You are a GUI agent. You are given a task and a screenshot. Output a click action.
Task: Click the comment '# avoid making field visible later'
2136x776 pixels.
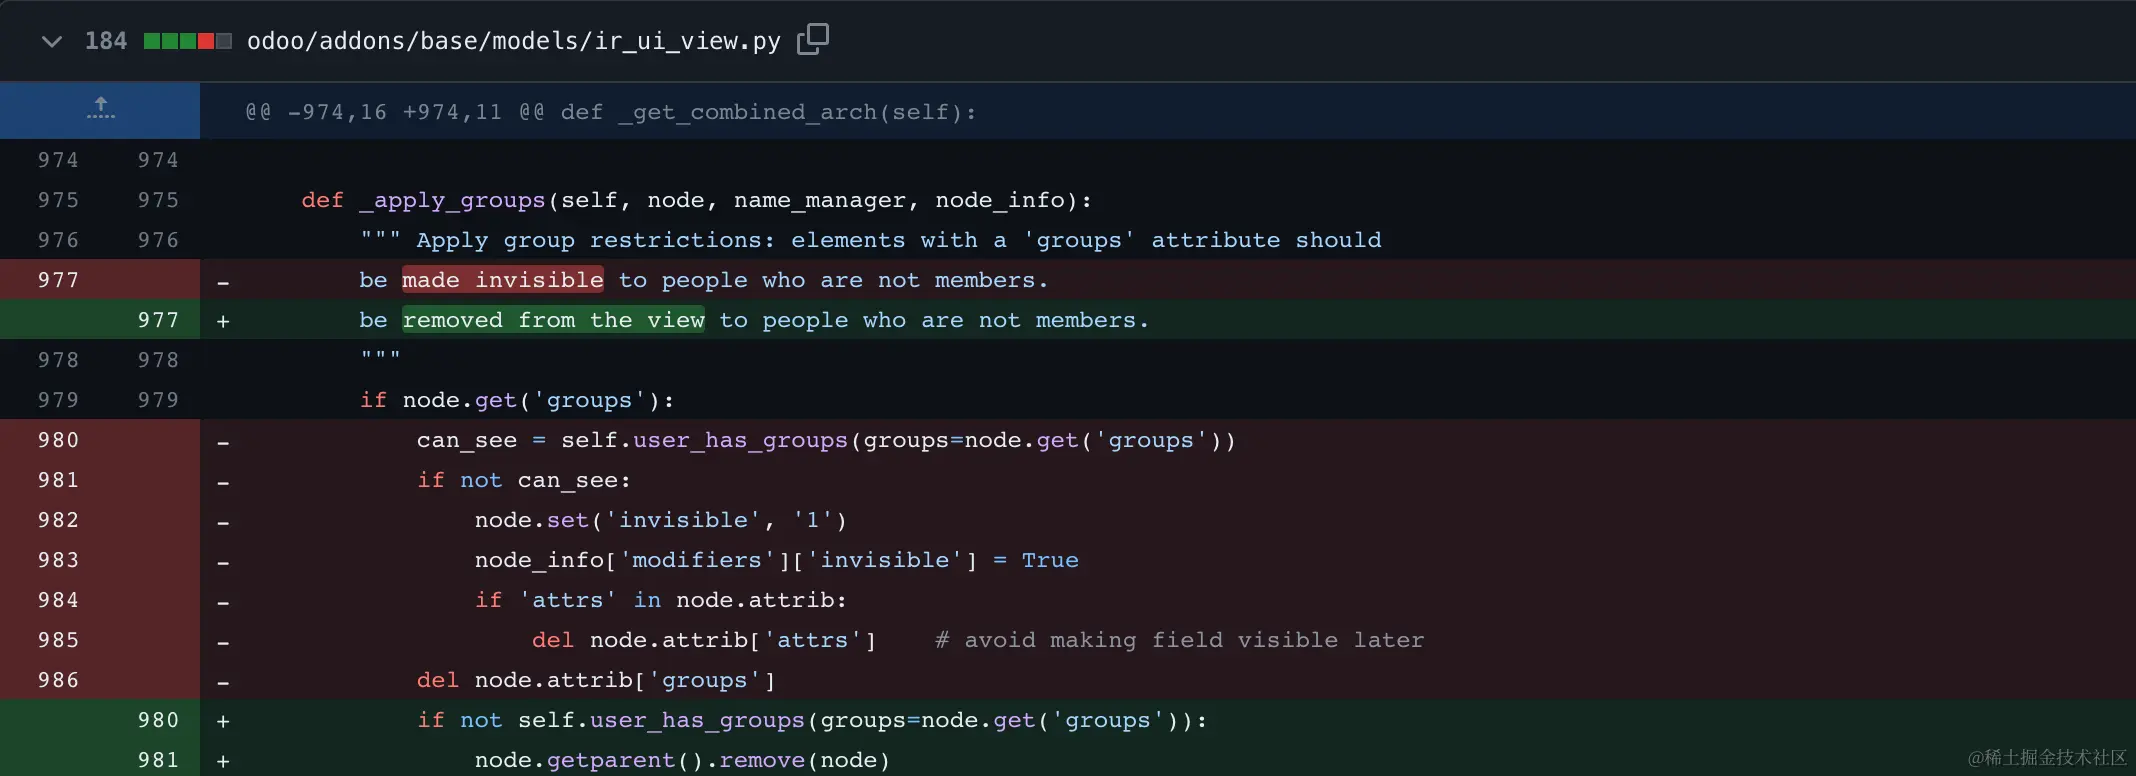coord(1180,640)
